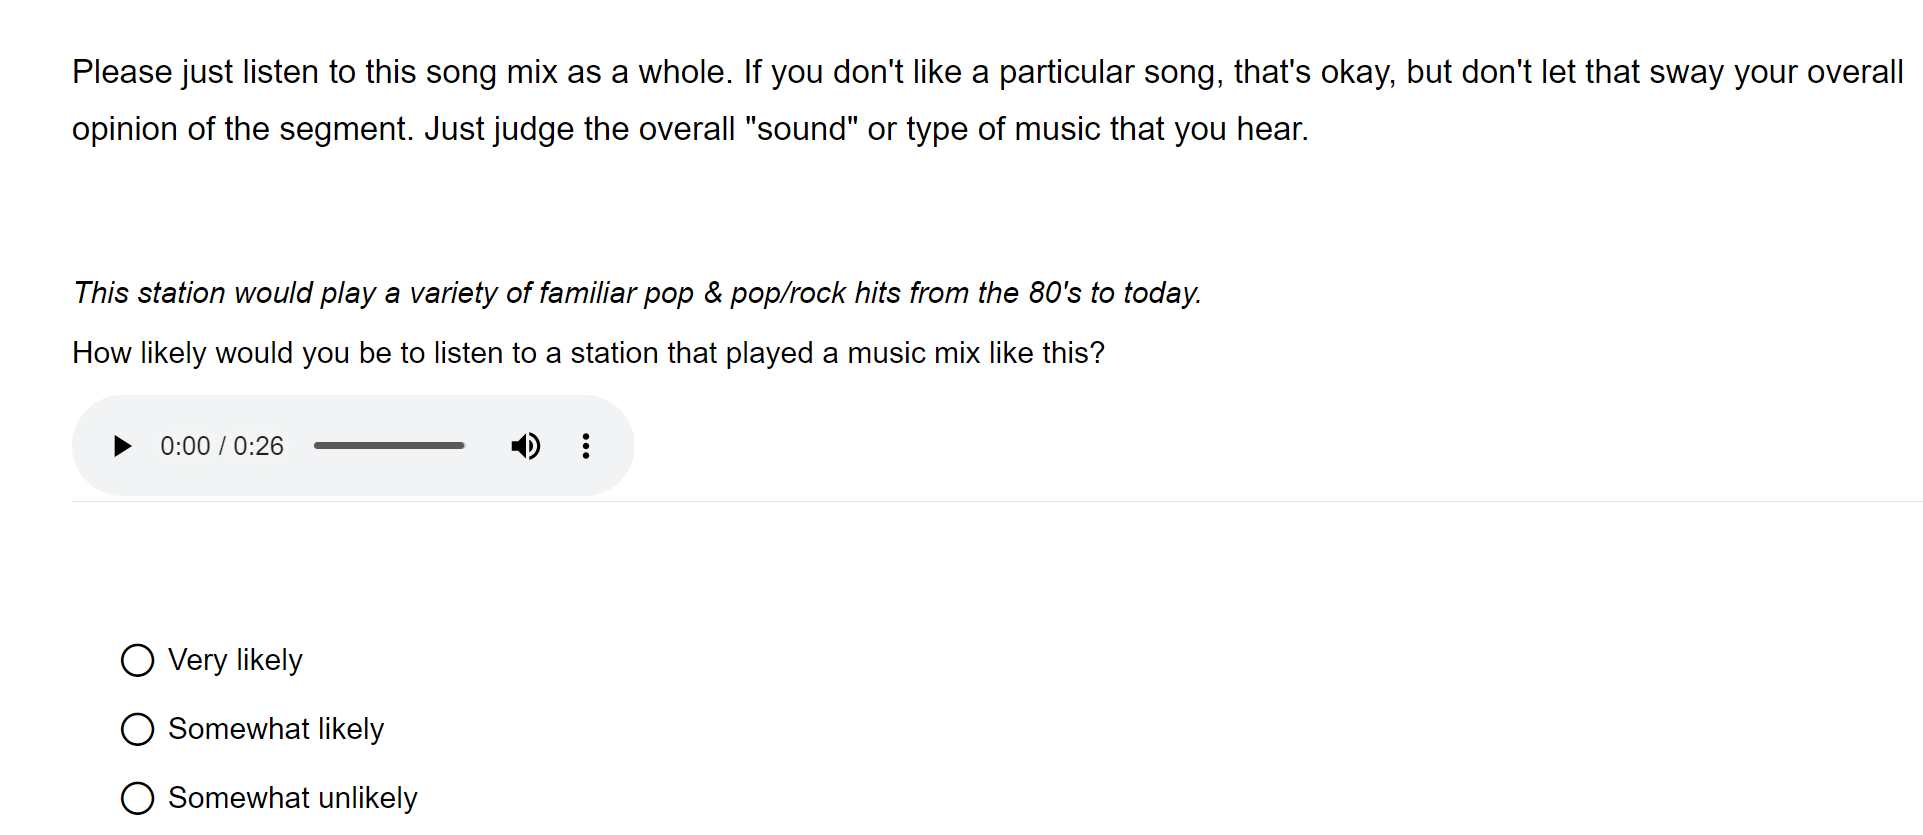Click the "Very likely" label text
The image size is (1923, 835).
pyautogui.click(x=235, y=660)
